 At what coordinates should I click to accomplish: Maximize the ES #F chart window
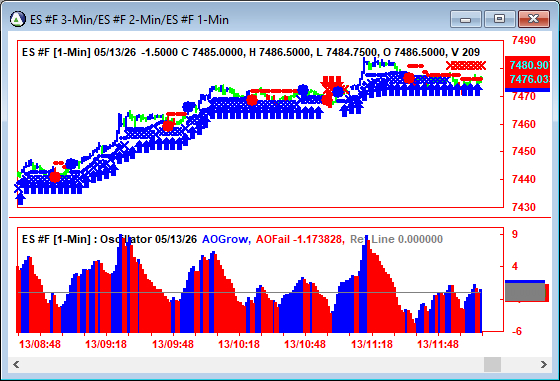(x=499, y=19)
